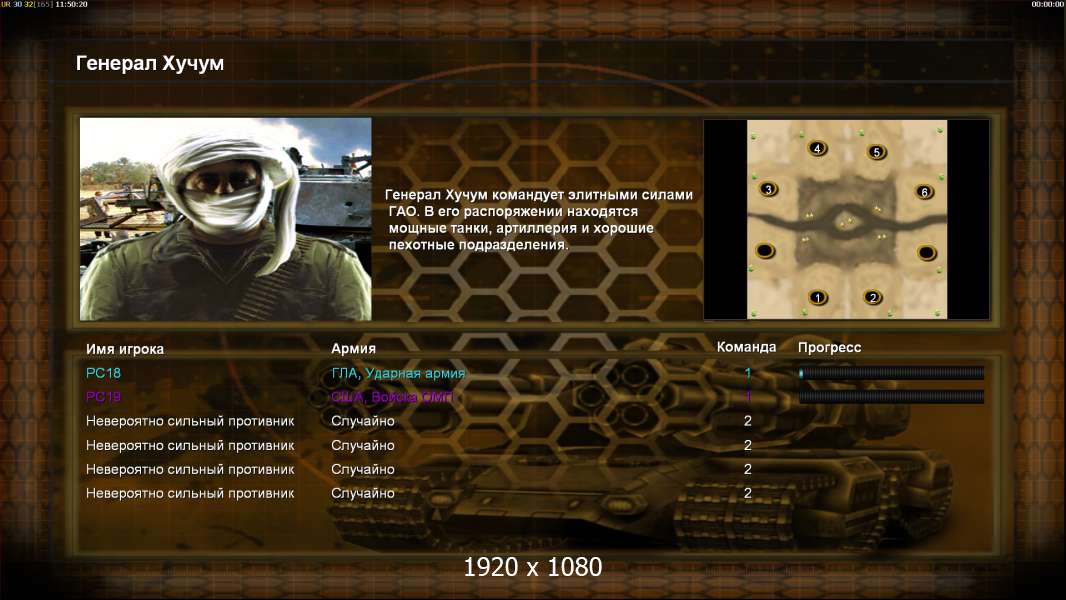
Task: Click the "Прогресс" column header
Action: click(x=829, y=347)
